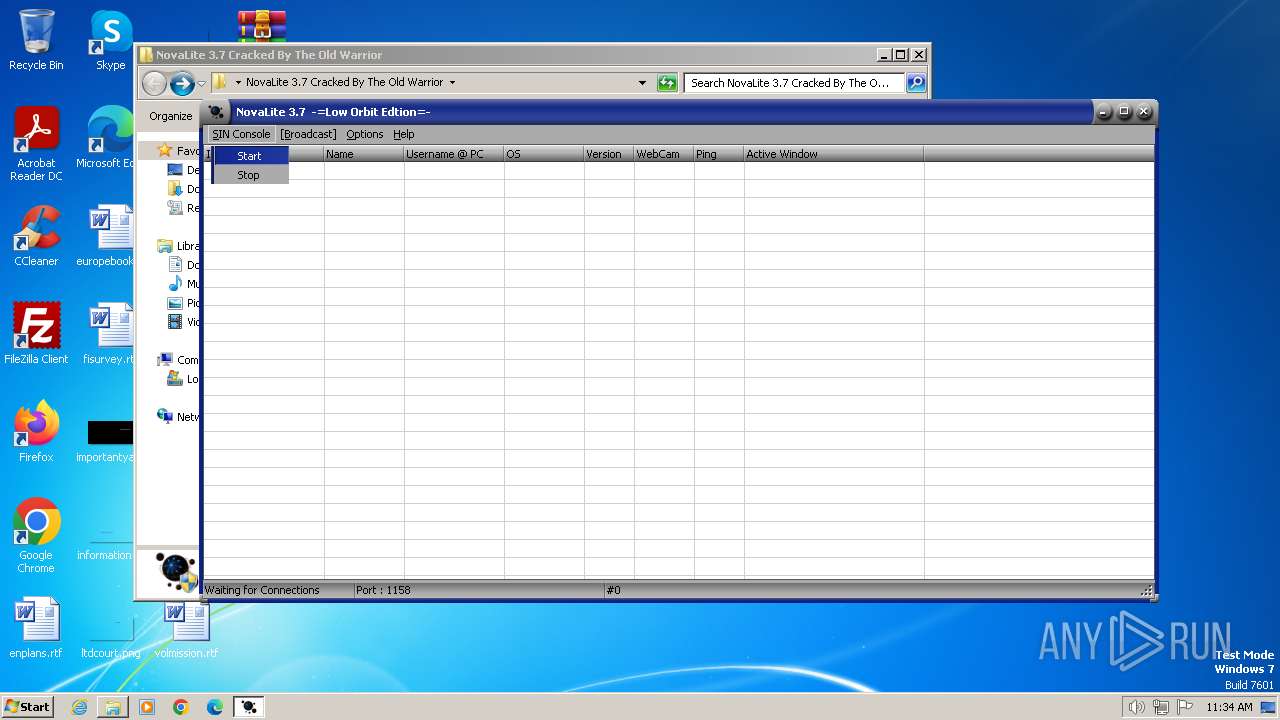The height and width of the screenshot is (720, 1280).
Task: Click 'Port : 1158' status entry
Action: (x=383, y=590)
